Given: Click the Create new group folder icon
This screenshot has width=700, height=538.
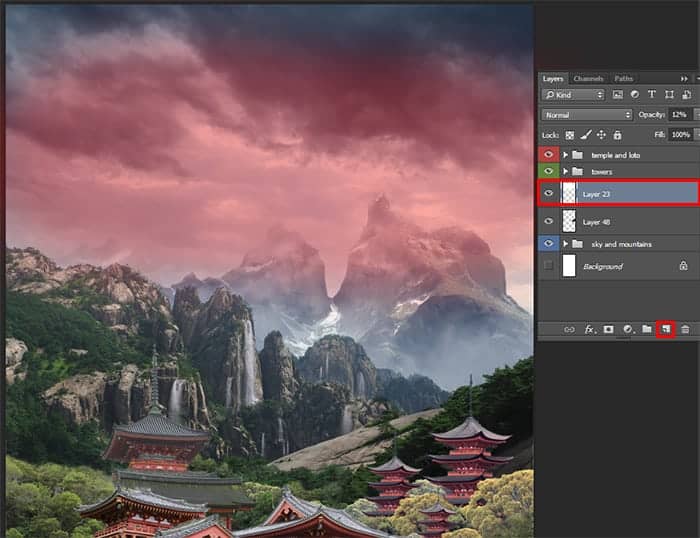Looking at the screenshot, I should pos(646,329).
